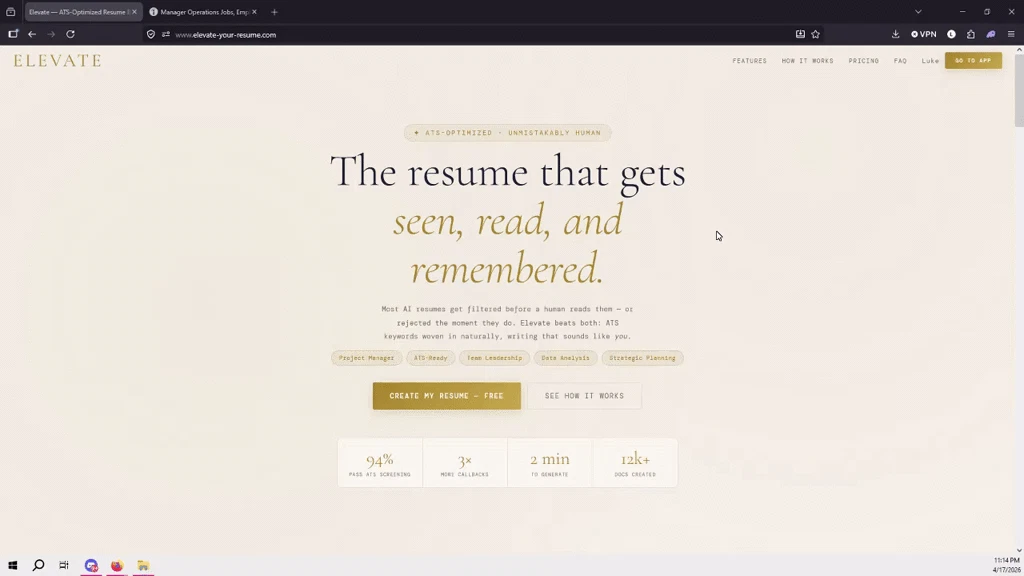Open site permissions icon in address bar
Image resolution: width=1024 pixels, height=576 pixels.
coord(166,35)
